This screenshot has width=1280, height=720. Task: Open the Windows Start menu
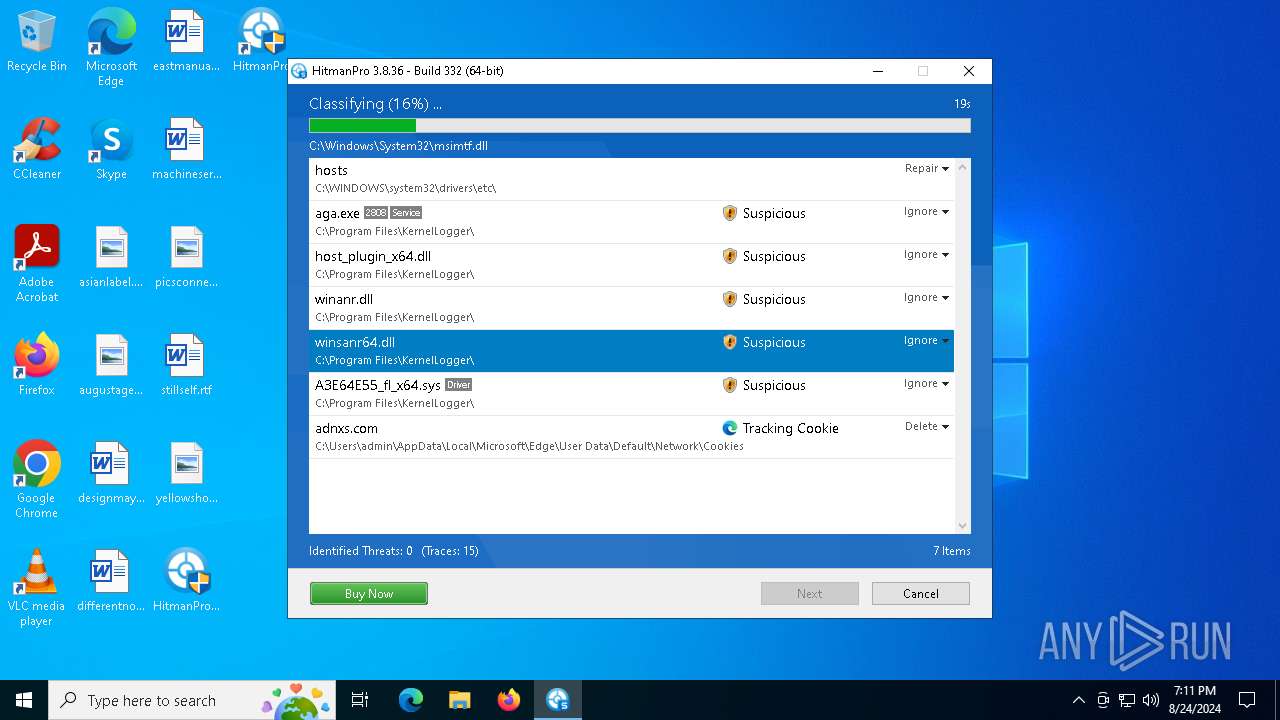click(24, 700)
